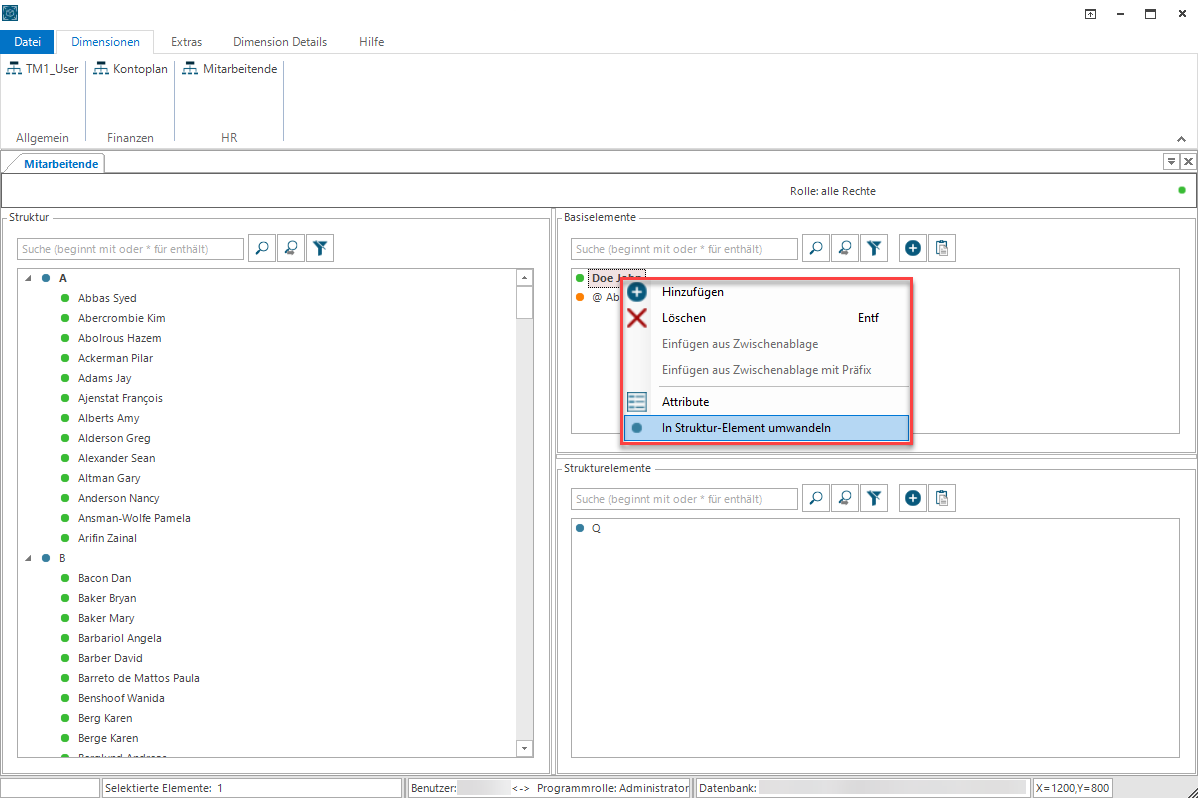Select Abercrombie Kim in the tree
Viewport: 1198px width, 798px height.
(121, 318)
